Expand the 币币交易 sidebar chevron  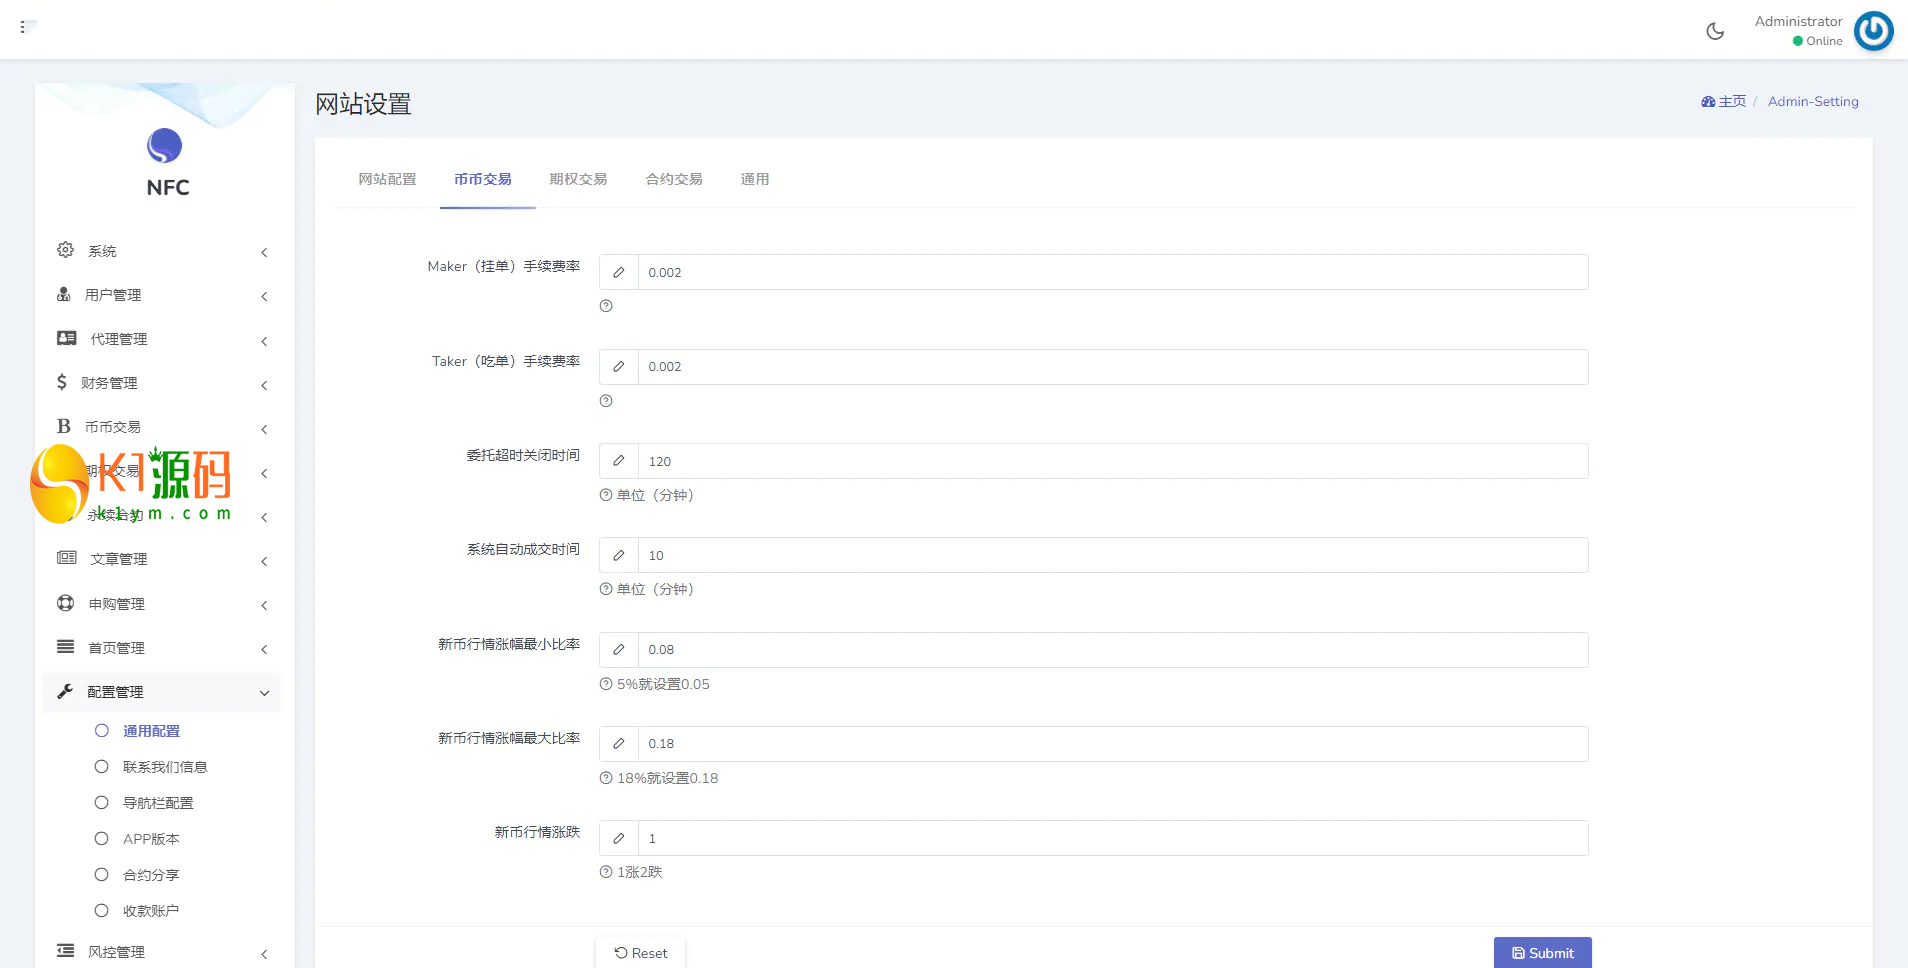[x=264, y=430]
